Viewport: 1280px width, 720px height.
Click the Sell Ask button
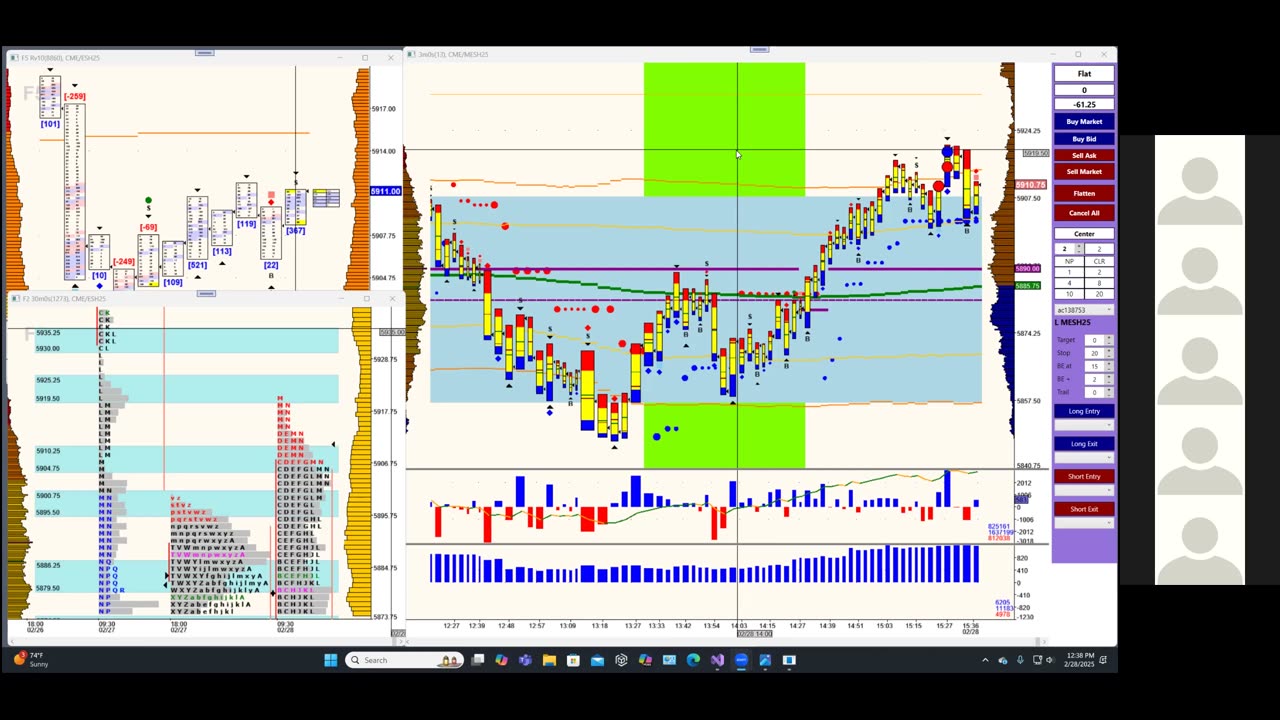pos(1084,155)
